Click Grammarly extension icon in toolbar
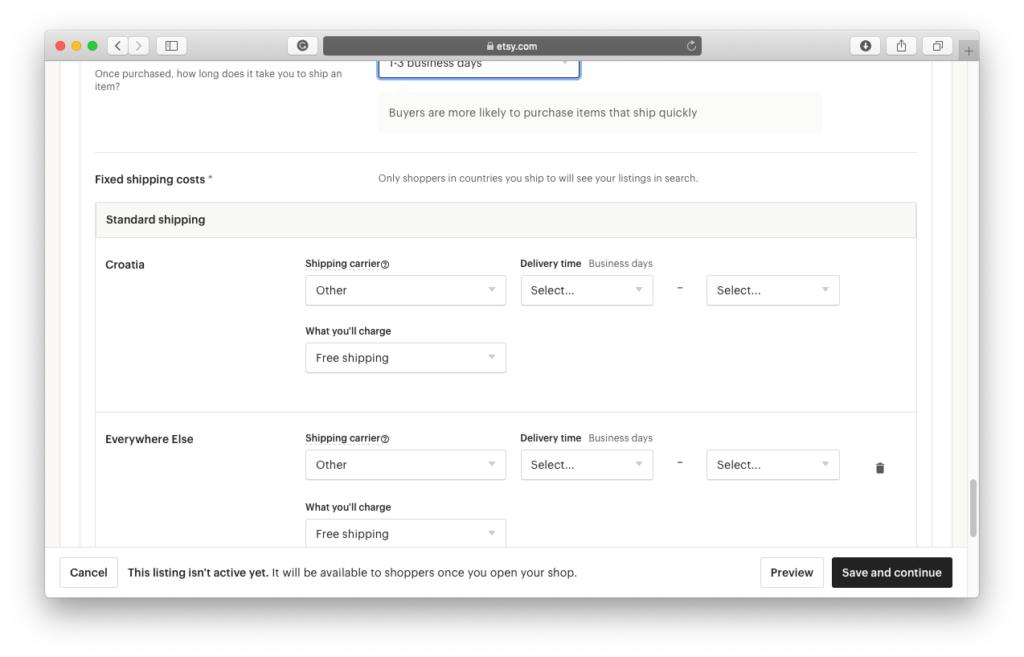1024x657 pixels. click(302, 46)
